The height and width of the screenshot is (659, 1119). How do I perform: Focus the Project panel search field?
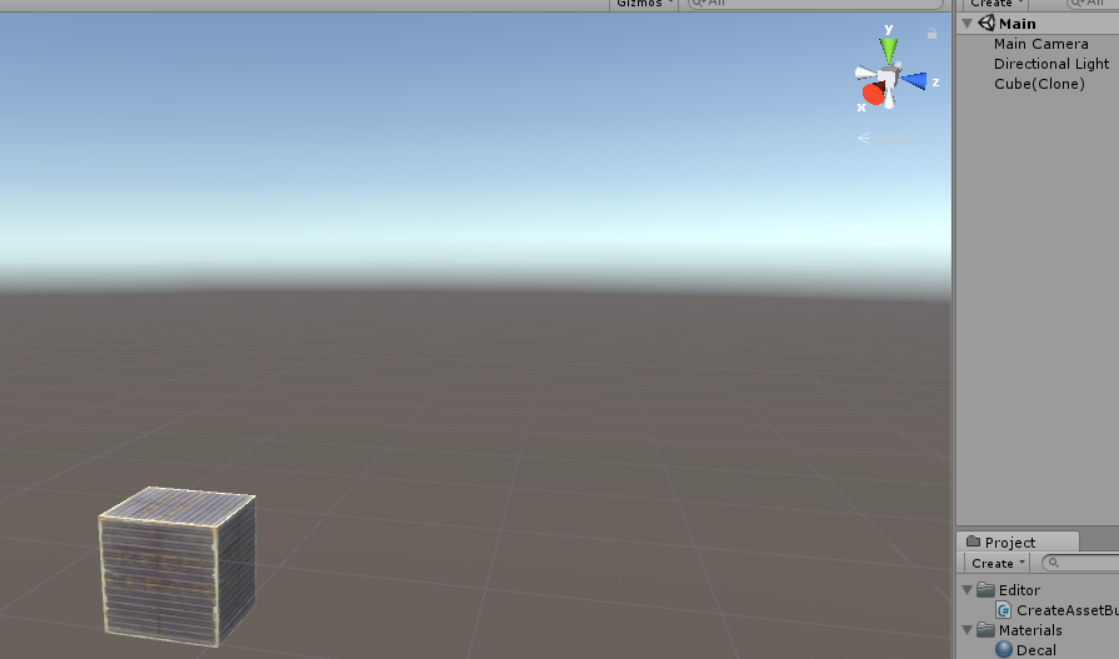[1080, 563]
